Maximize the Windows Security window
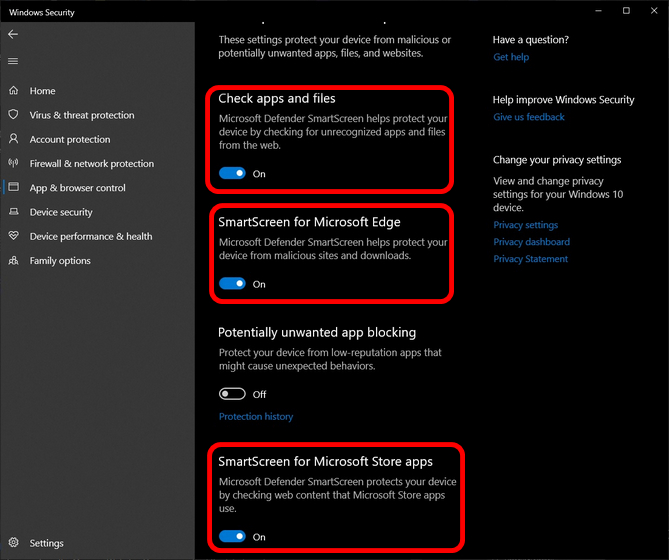This screenshot has height=560, width=669. 626,11
